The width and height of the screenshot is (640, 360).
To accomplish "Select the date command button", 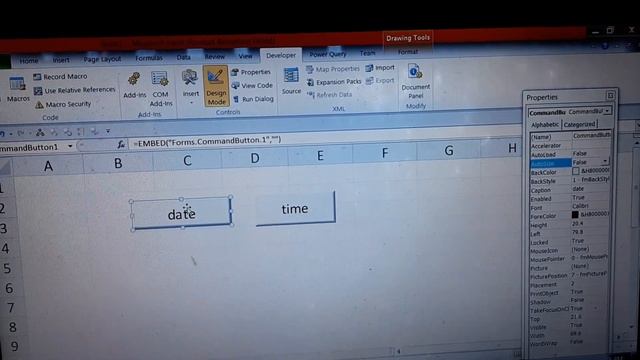I will tap(182, 213).
